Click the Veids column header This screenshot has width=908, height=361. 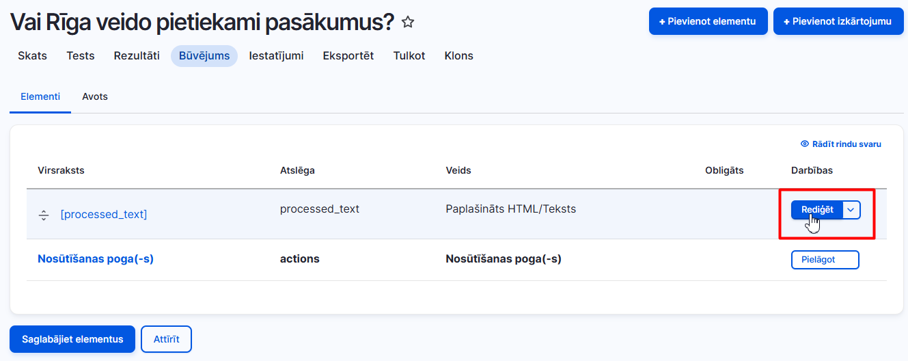coord(458,170)
